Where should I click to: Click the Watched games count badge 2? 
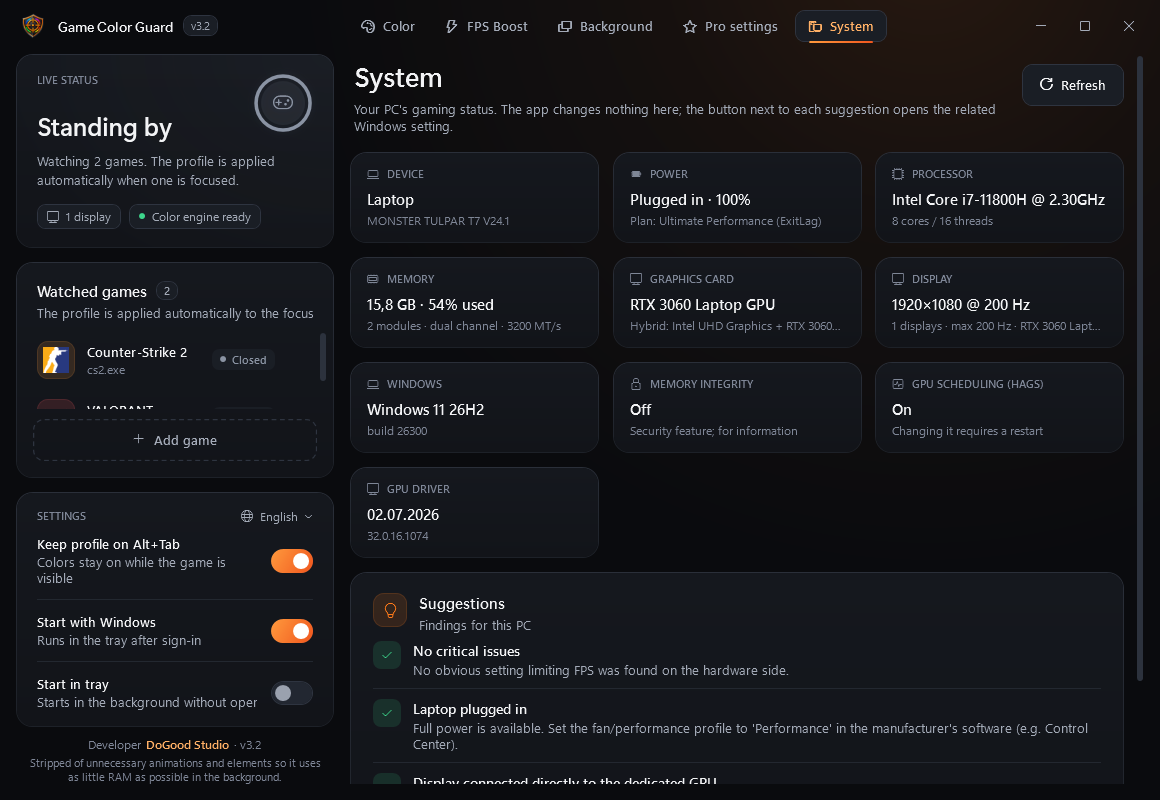167,291
